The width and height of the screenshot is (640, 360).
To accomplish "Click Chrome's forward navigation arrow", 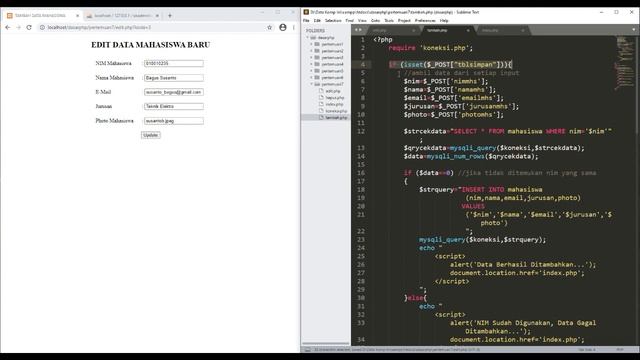I will pyautogui.click(x=18, y=27).
